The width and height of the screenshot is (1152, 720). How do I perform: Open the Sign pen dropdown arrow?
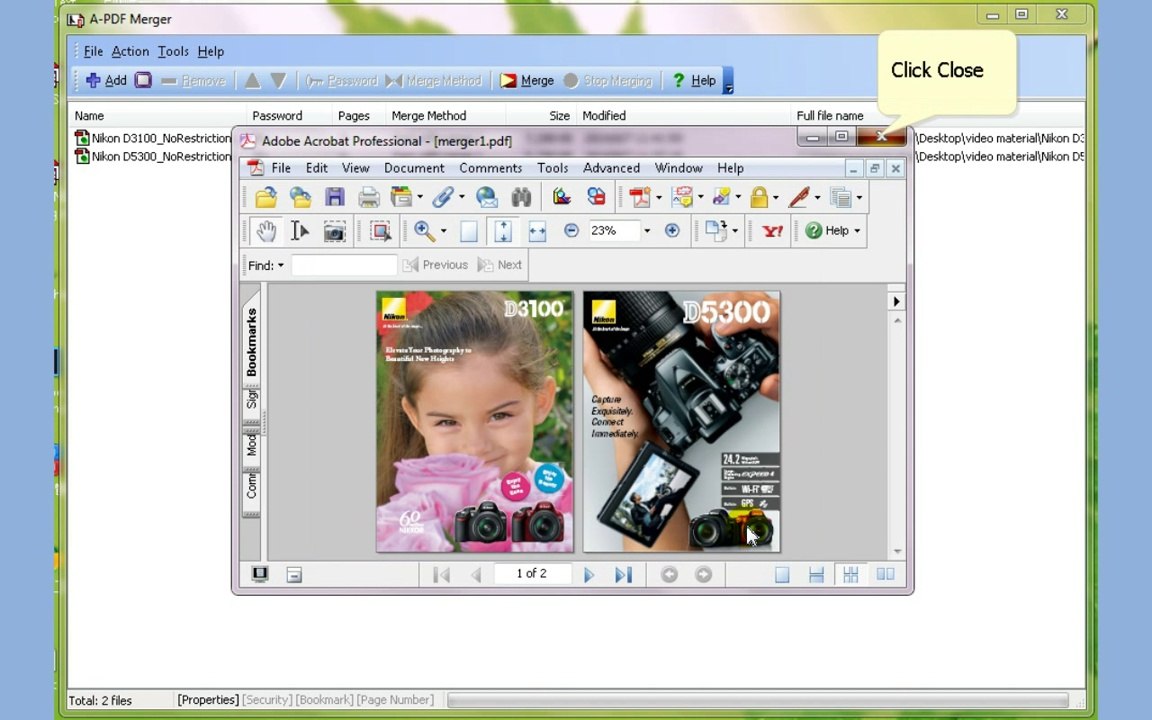[817, 197]
